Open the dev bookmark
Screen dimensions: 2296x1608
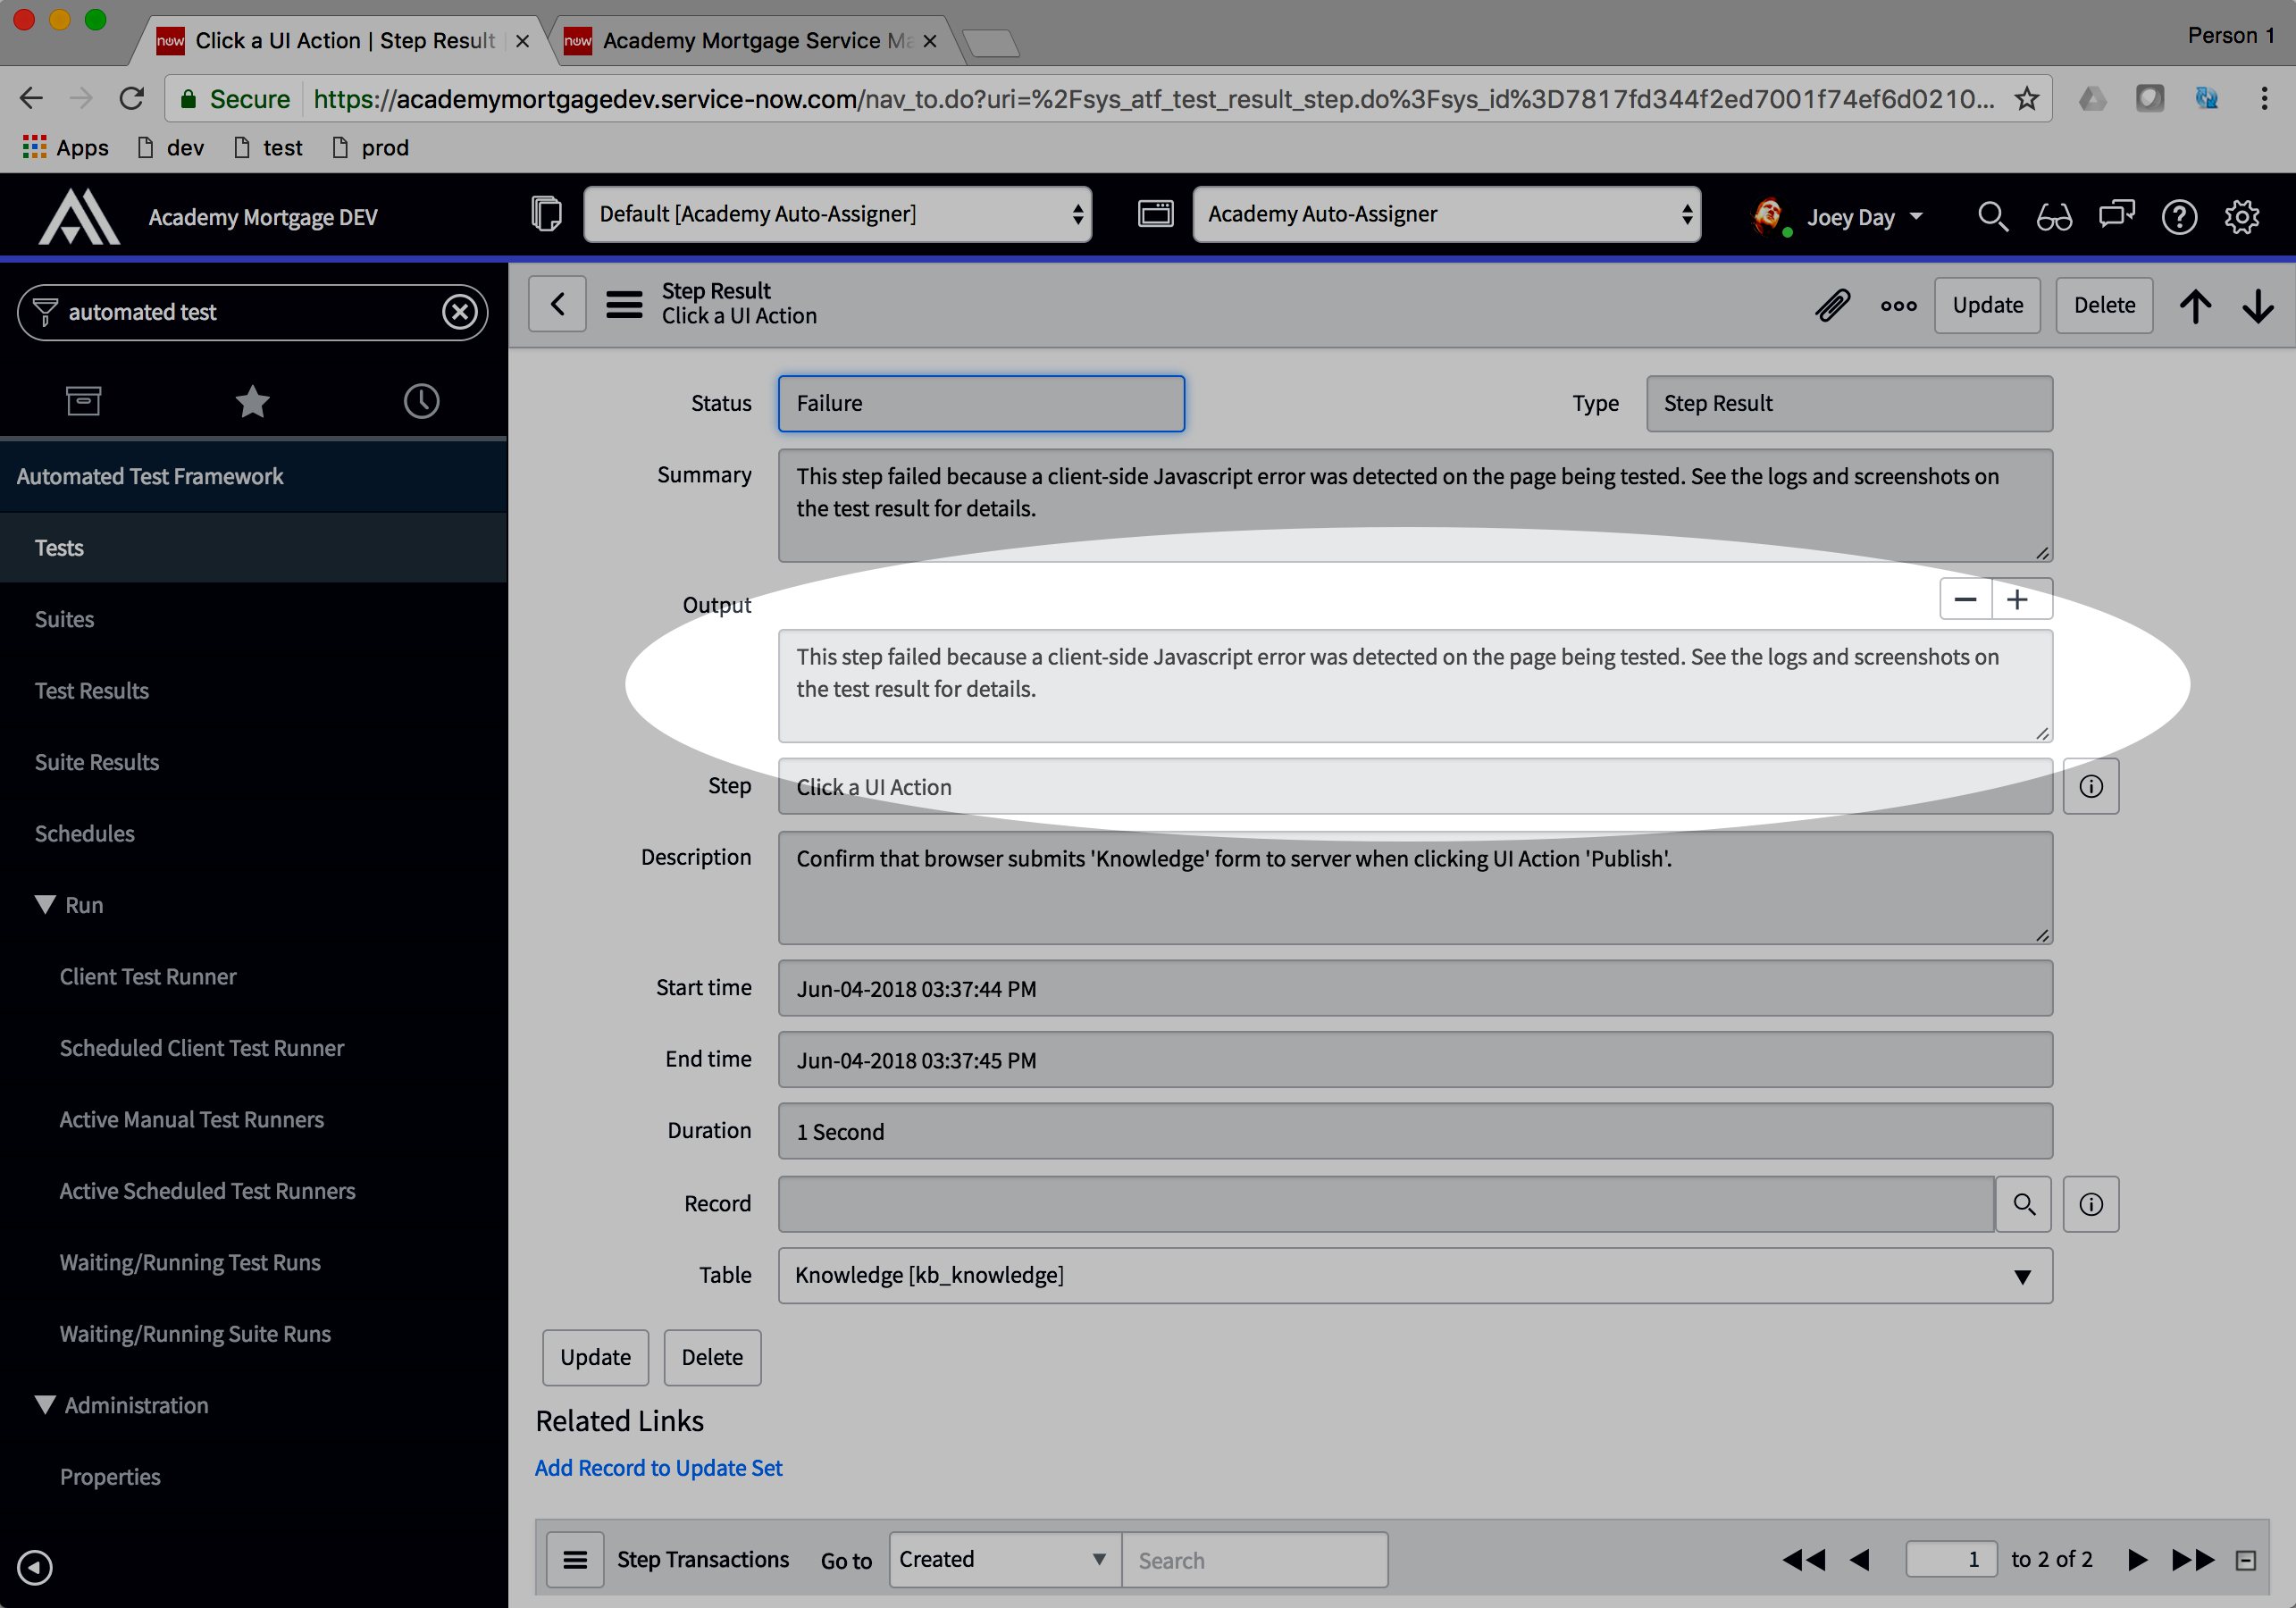click(171, 147)
